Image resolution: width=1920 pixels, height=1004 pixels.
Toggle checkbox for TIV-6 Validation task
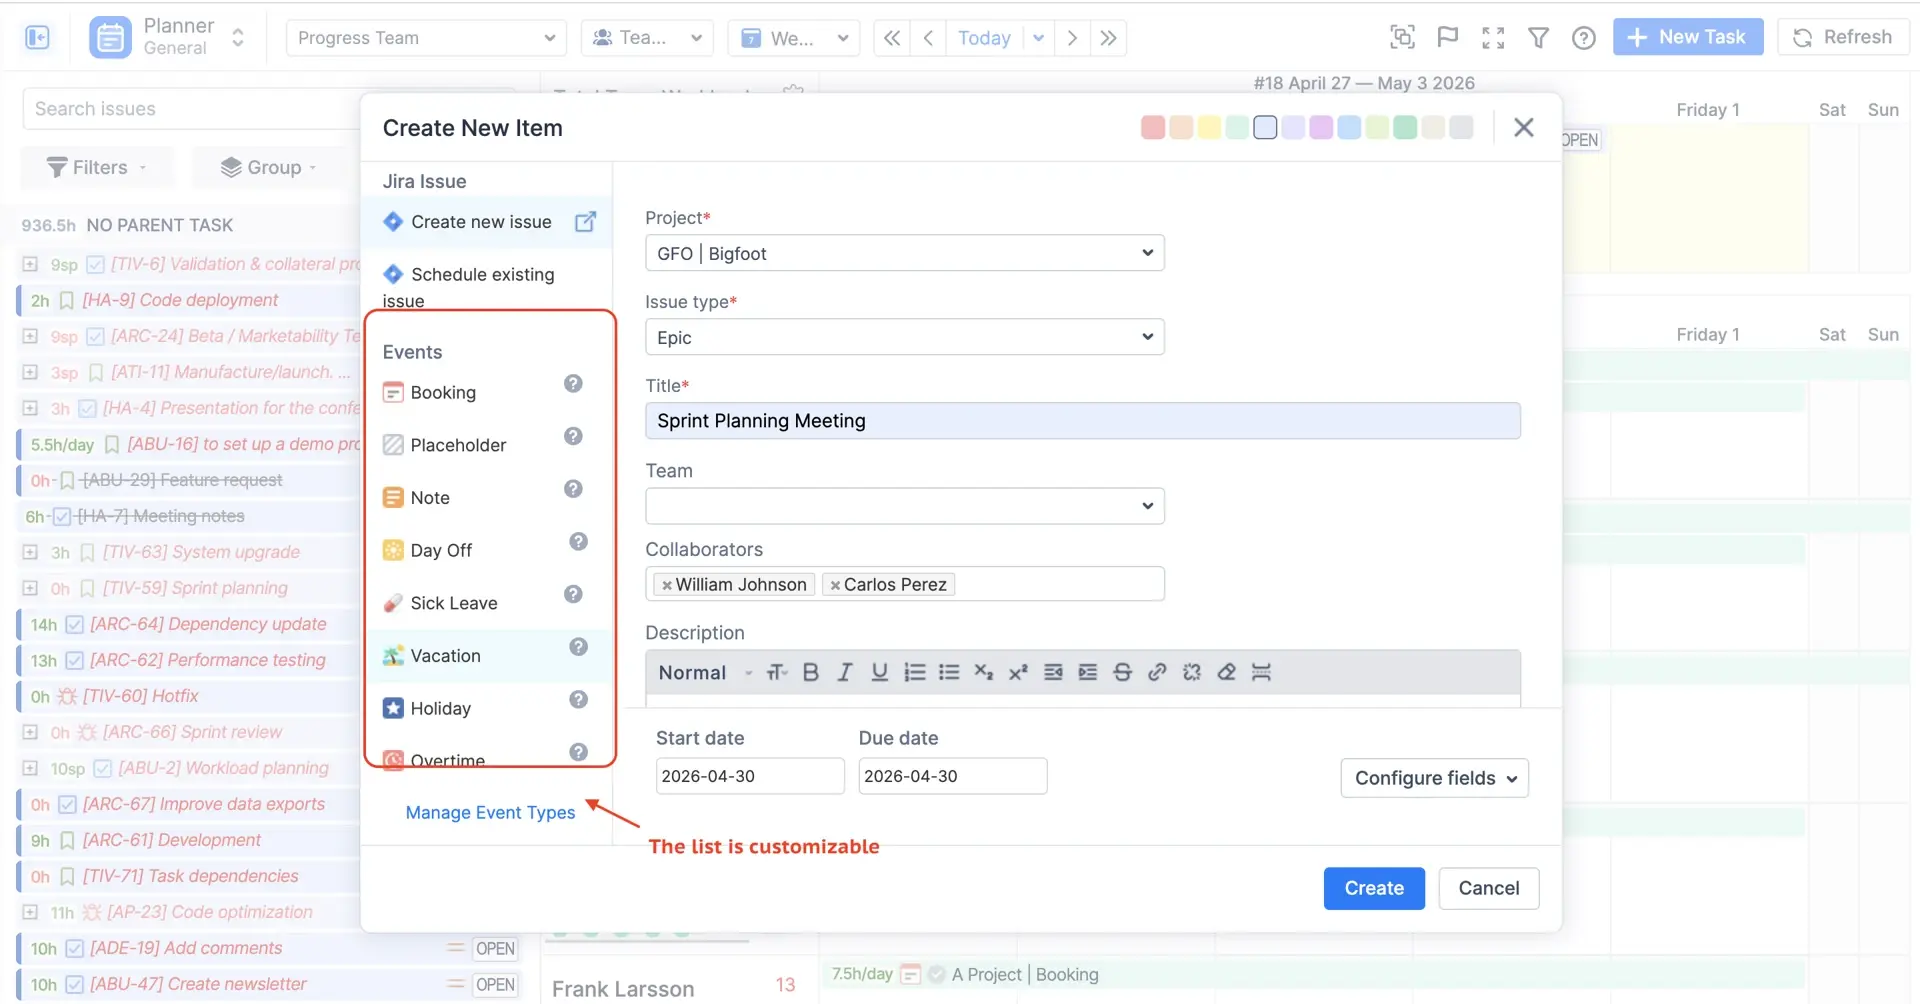(96, 264)
